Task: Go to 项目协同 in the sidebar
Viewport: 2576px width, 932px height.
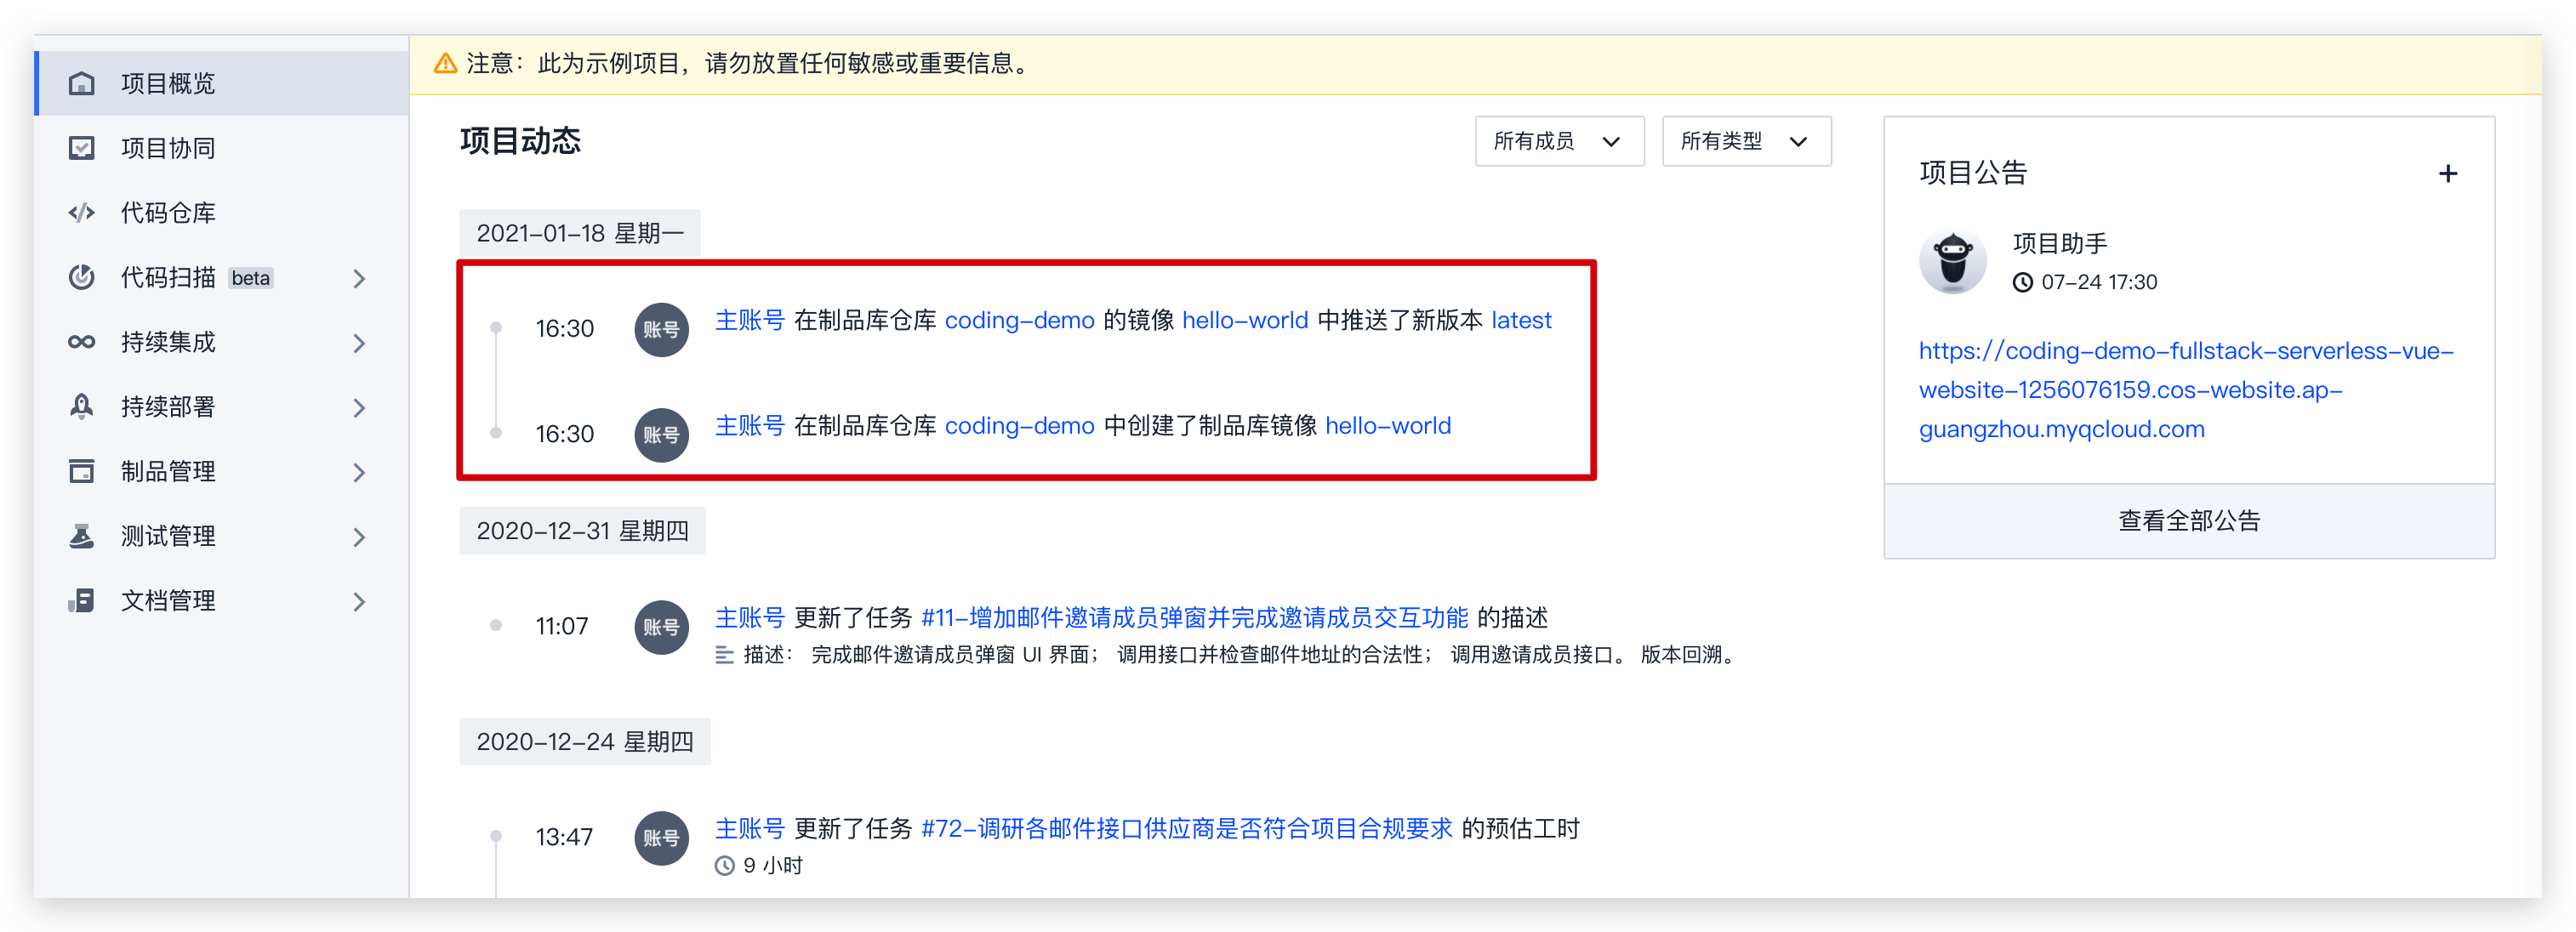Action: [x=222, y=148]
